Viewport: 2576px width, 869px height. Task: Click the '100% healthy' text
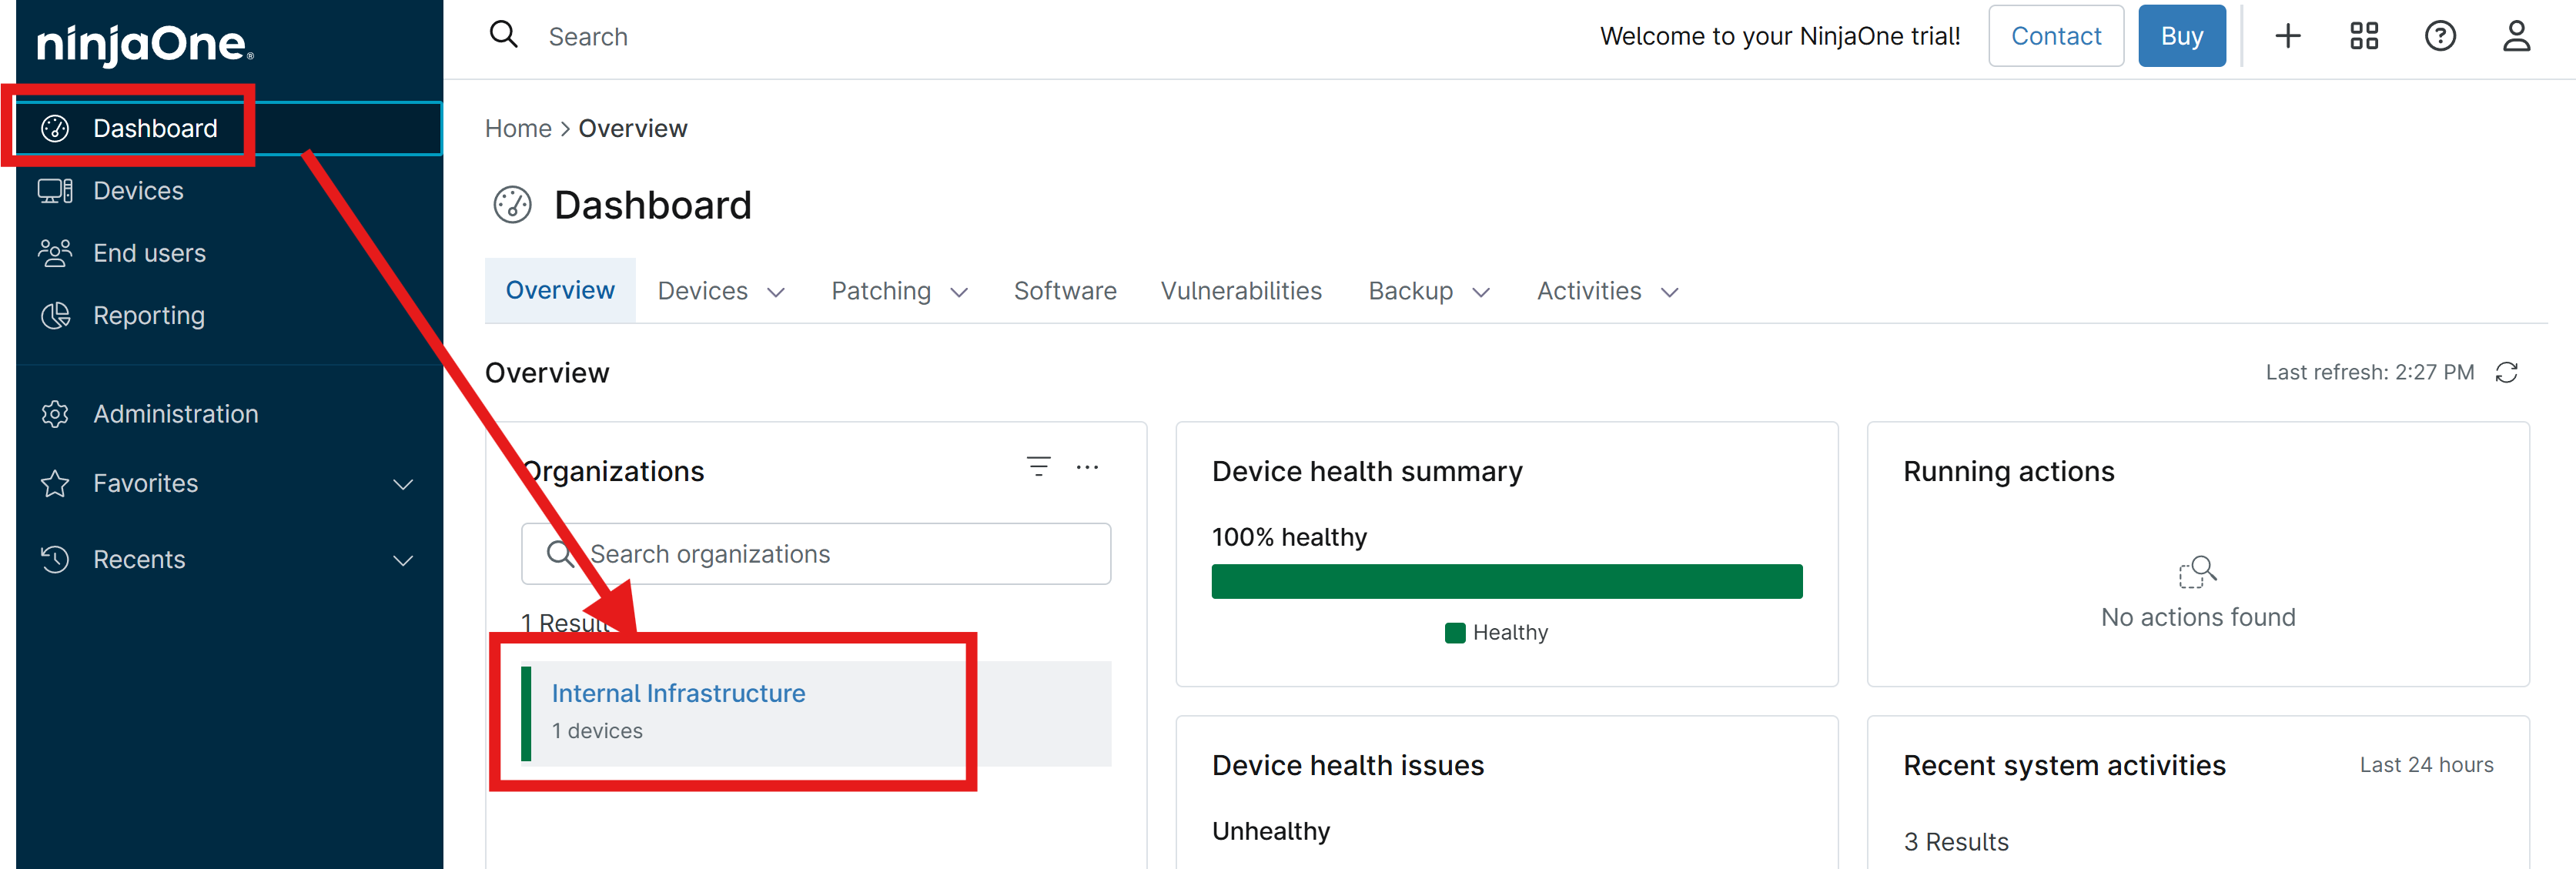click(1289, 537)
